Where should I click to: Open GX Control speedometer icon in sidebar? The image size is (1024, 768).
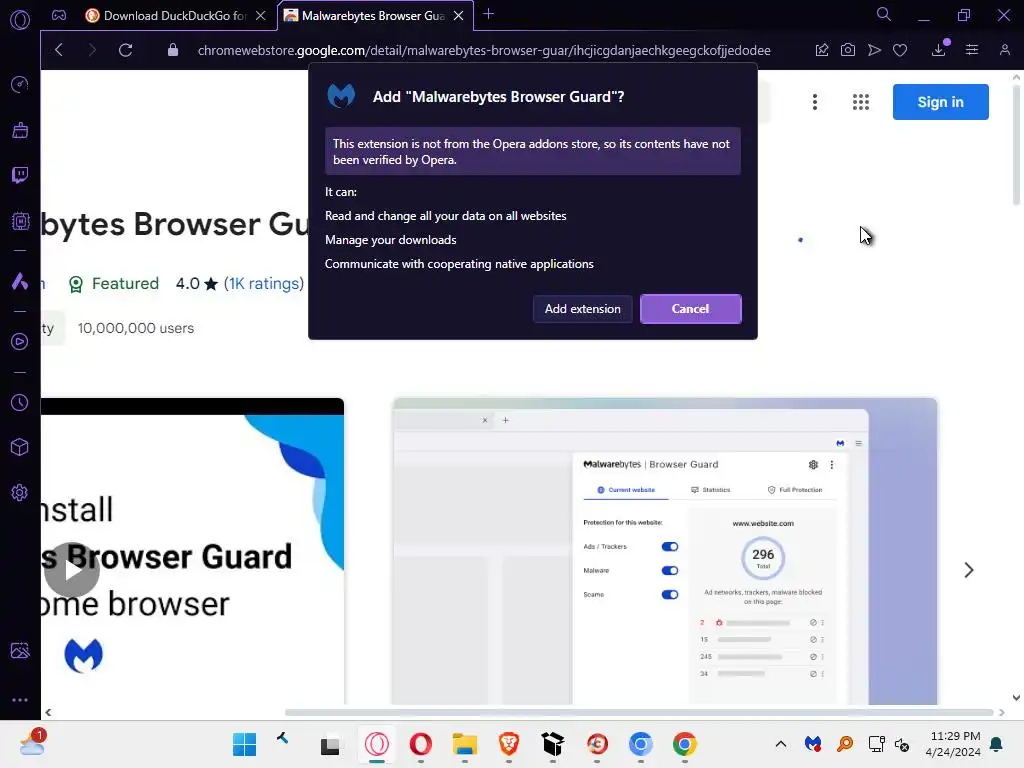coord(20,84)
